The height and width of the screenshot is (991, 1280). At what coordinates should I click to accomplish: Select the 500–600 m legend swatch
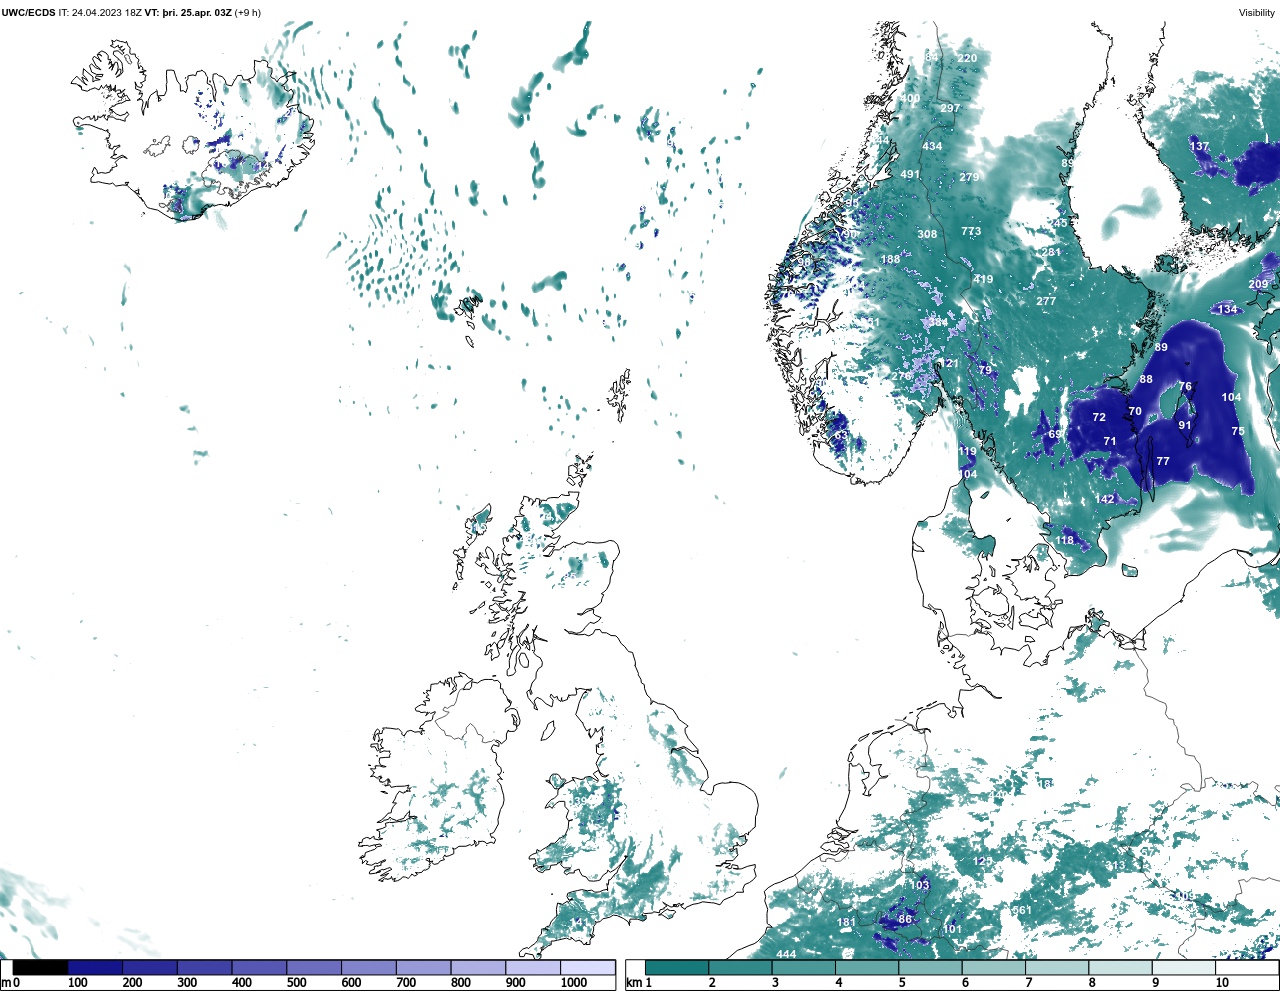(314, 968)
